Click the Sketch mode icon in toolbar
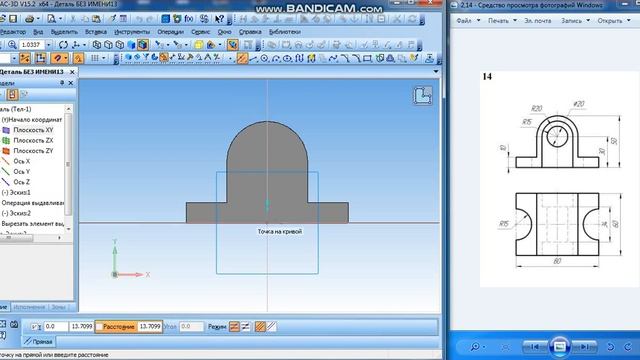Viewport: 640px width, 360px height. point(40,58)
